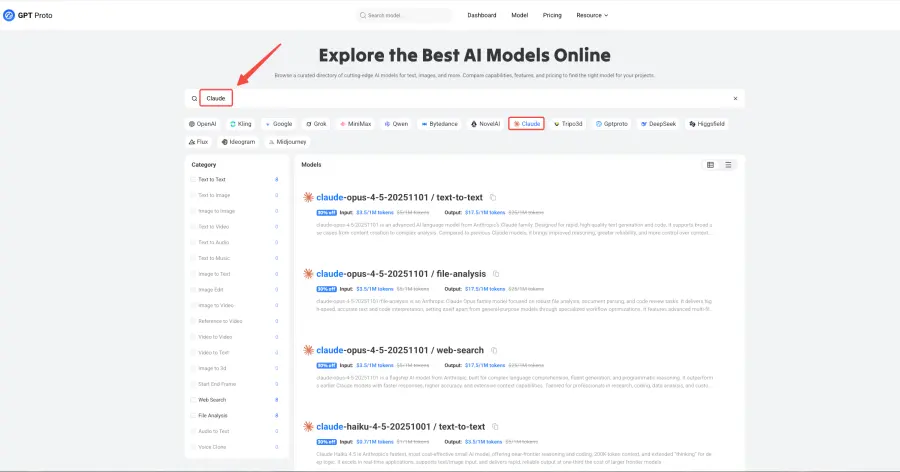The image size is (900, 472).
Task: Filter by Qwen provider chip
Action: (396, 124)
